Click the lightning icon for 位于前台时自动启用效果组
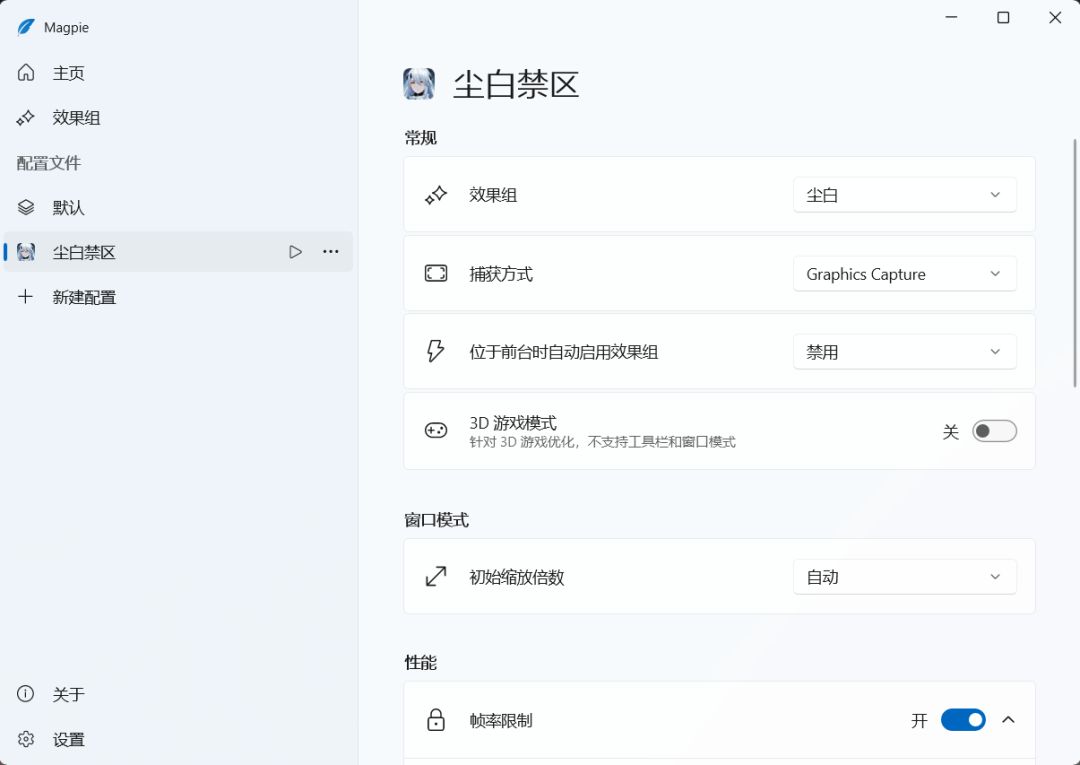1080x765 pixels. pyautogui.click(x=435, y=351)
